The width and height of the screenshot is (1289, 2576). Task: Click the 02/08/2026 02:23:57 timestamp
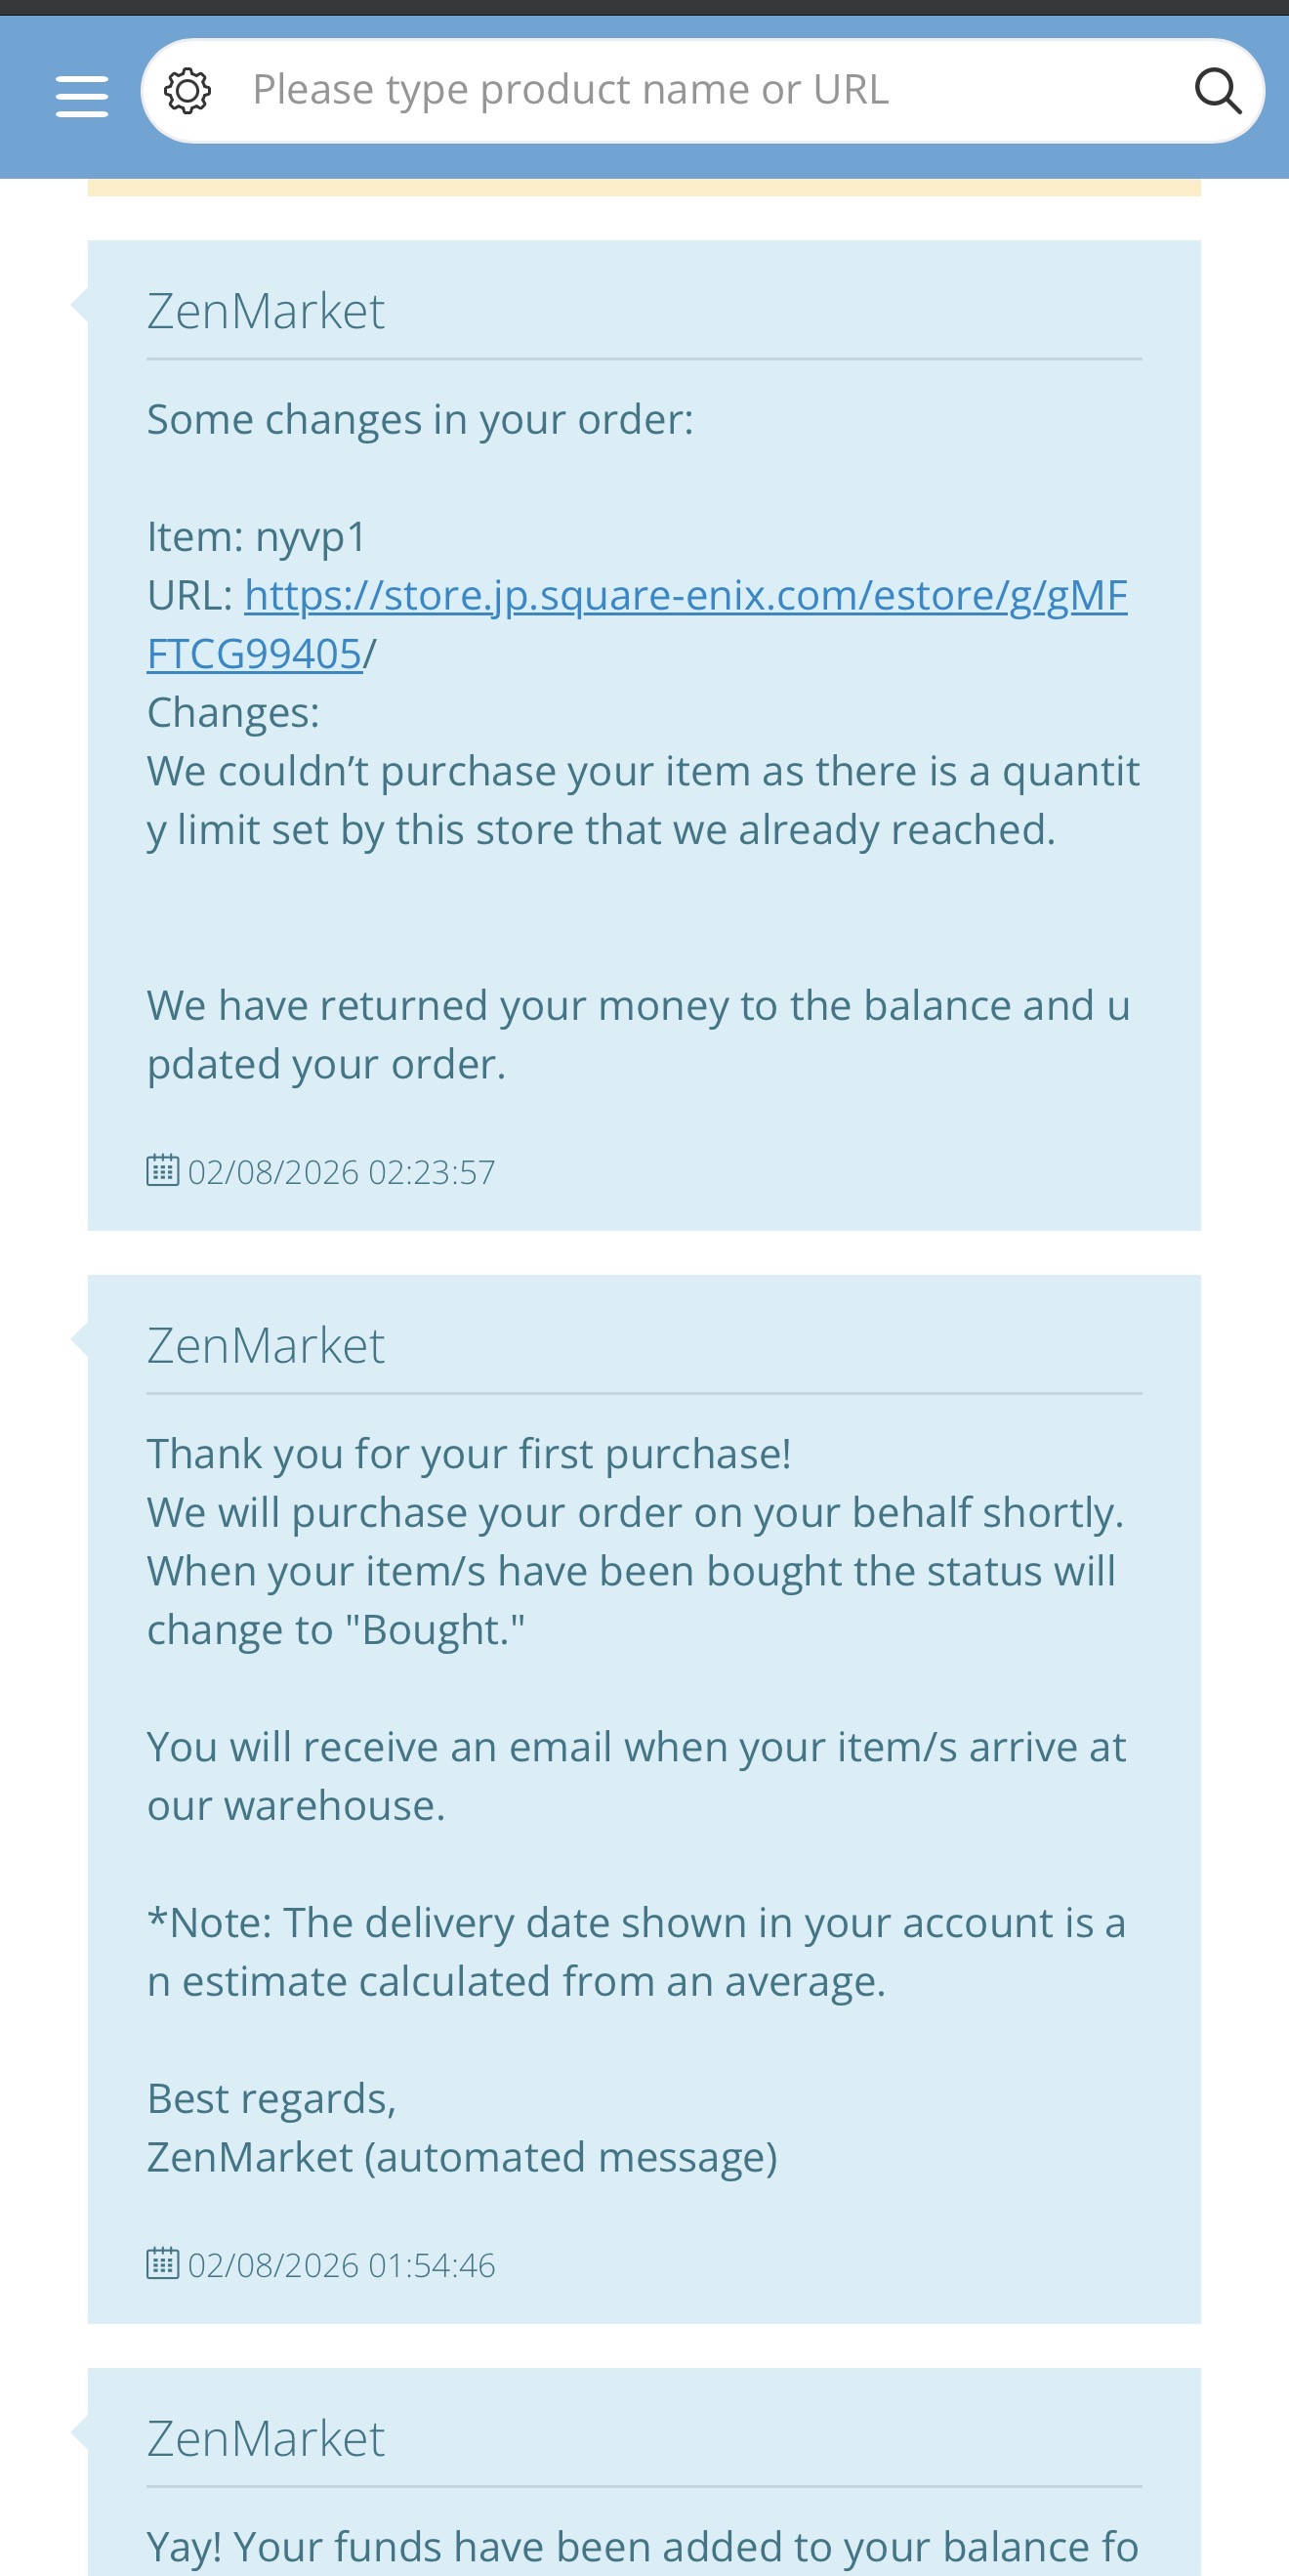[x=341, y=1171]
